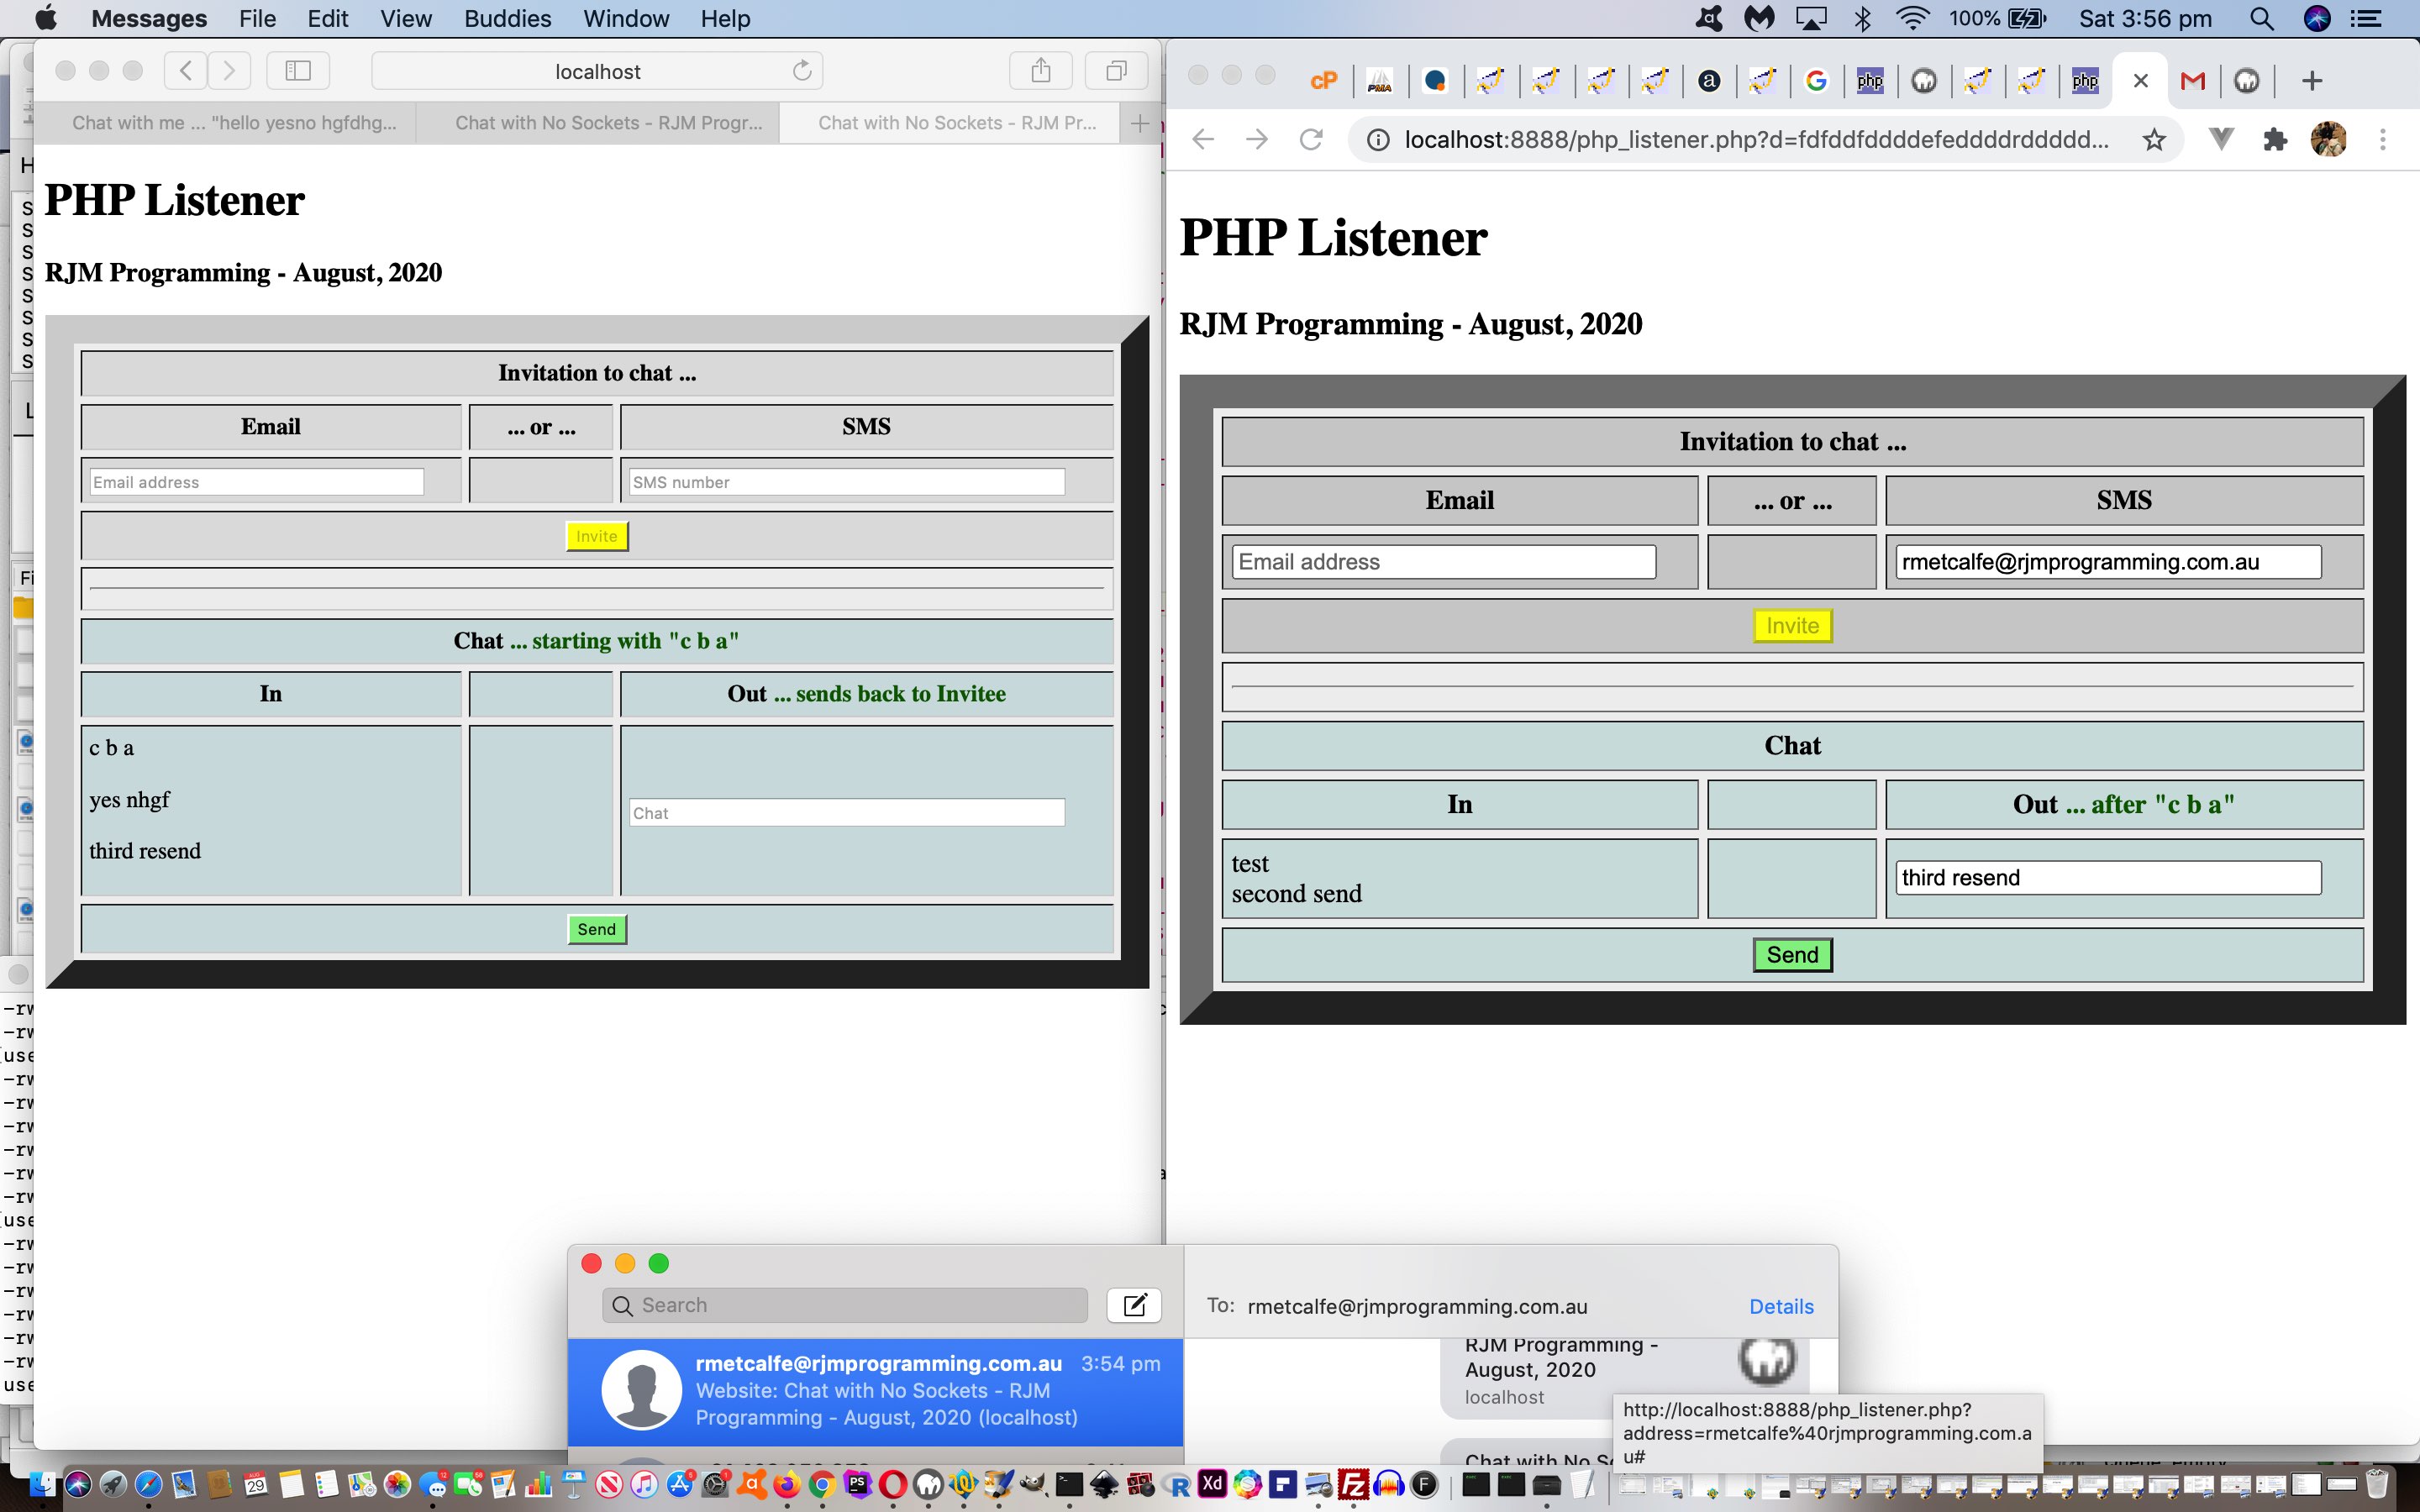
Task: Open Chrome's Extensions puzzle icon
Action: (2275, 140)
